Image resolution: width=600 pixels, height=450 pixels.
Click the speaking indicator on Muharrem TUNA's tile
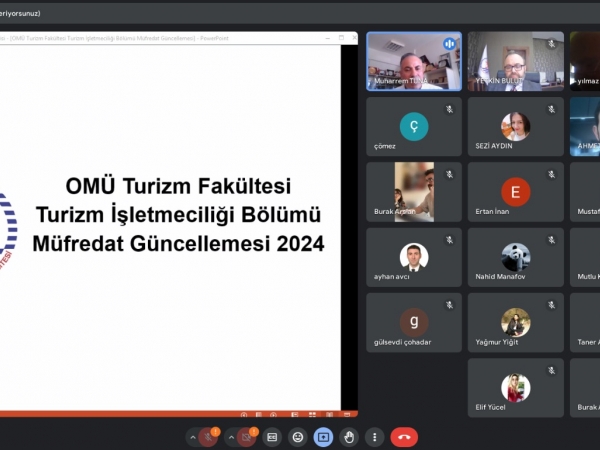450,44
